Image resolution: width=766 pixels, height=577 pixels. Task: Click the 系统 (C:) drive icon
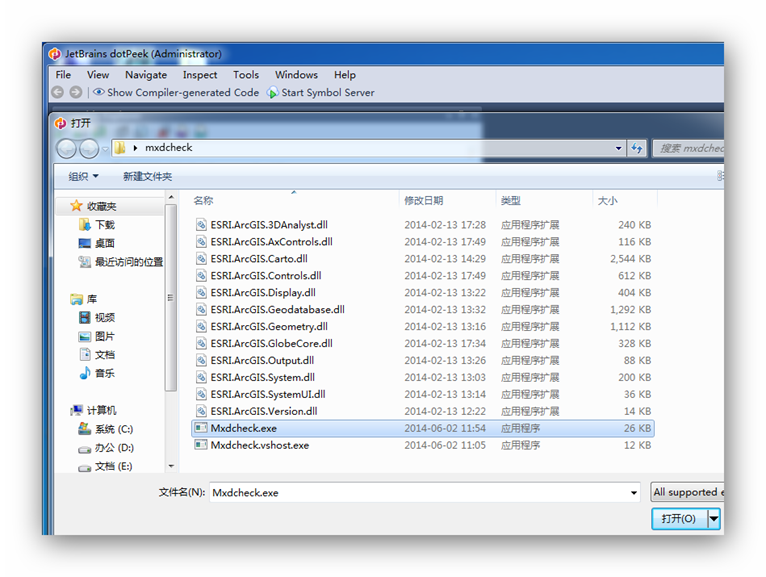[x=85, y=429]
